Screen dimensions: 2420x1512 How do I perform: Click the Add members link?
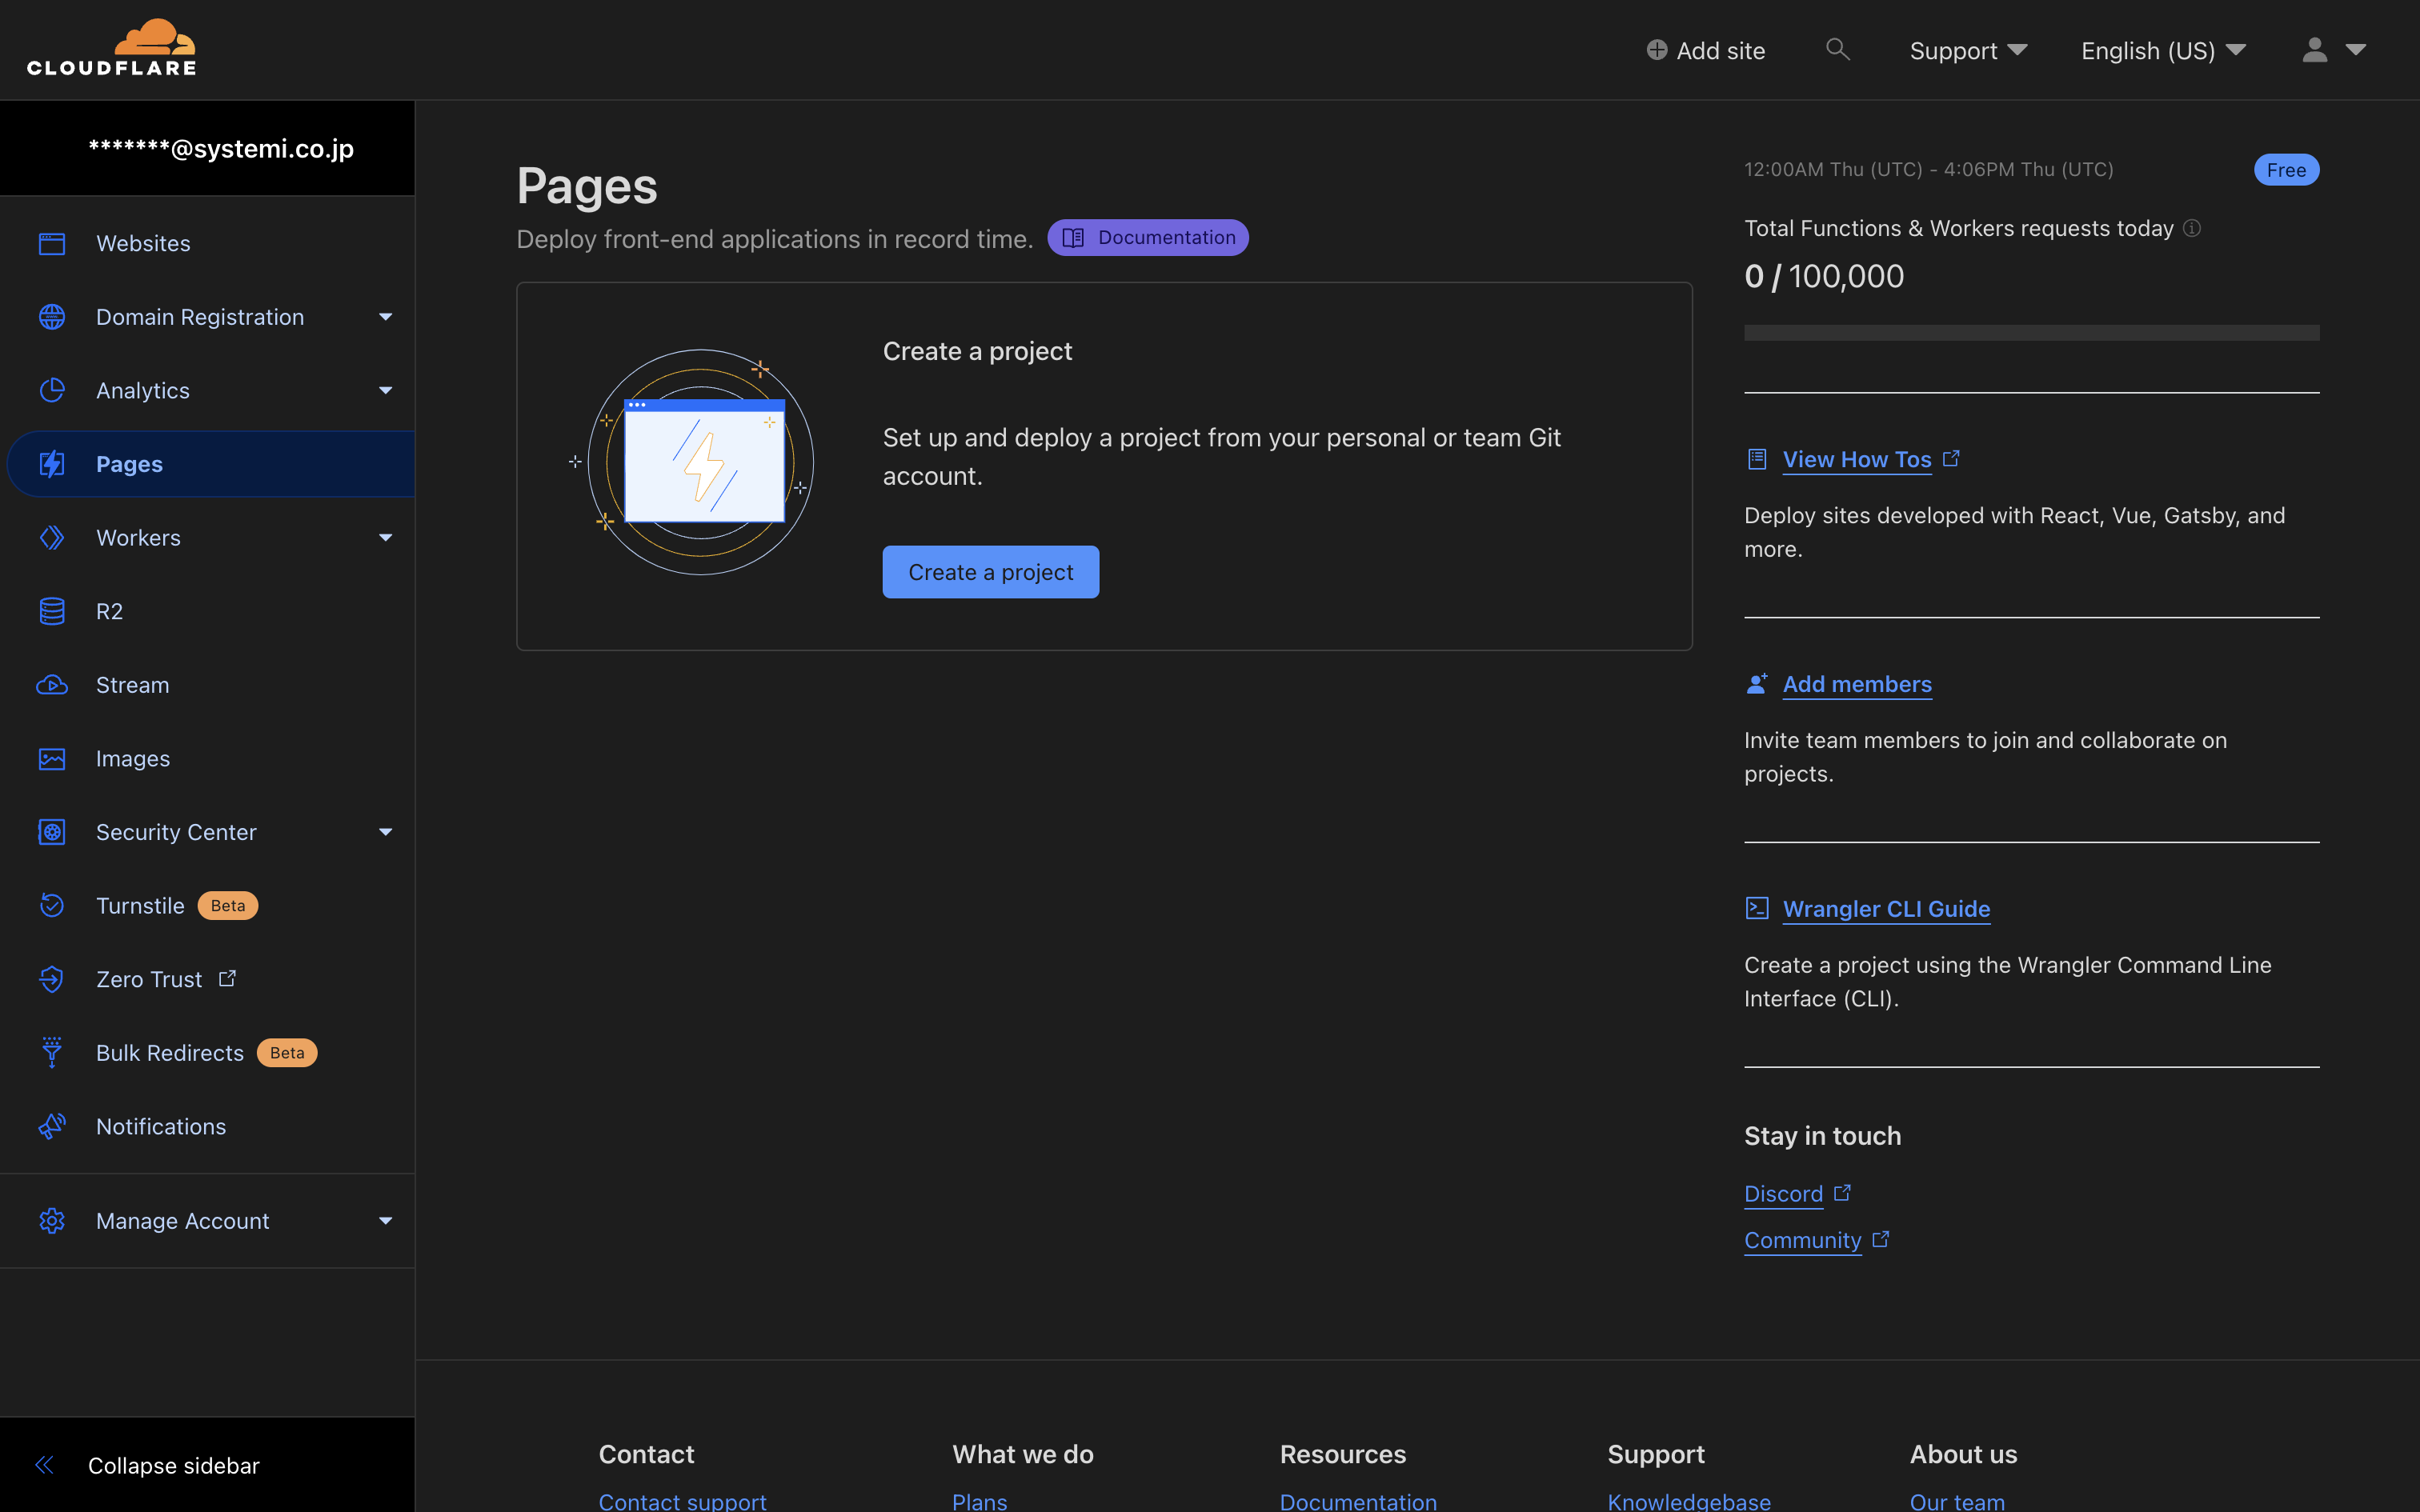coord(1857,684)
